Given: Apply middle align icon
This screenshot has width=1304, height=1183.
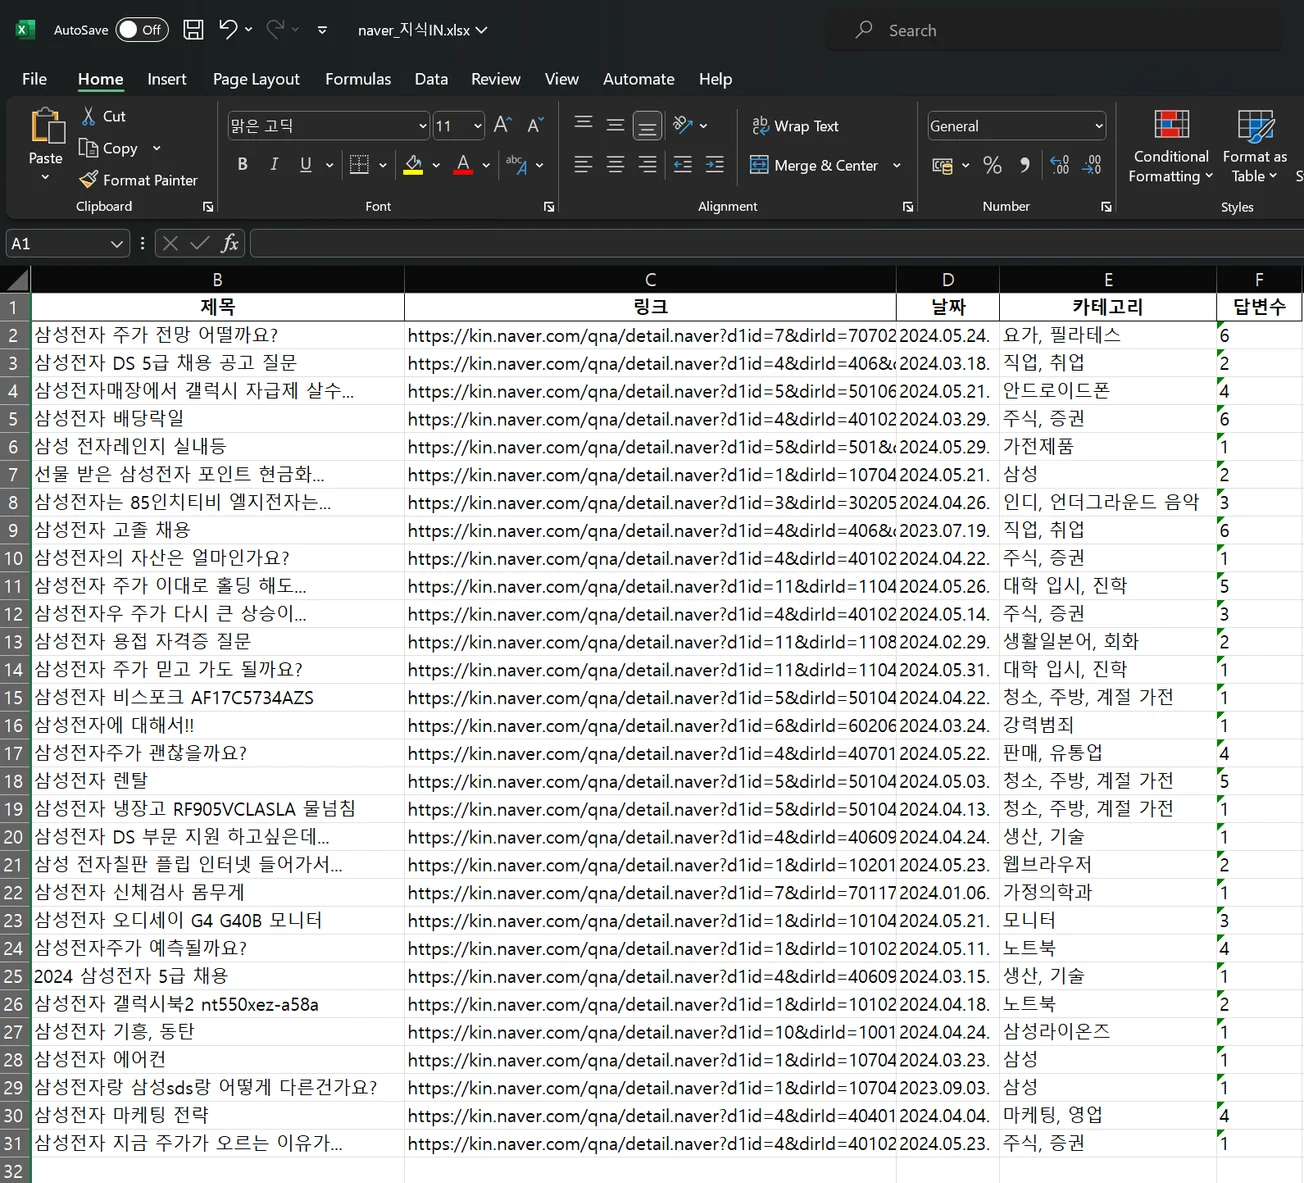Looking at the screenshot, I should 616,125.
